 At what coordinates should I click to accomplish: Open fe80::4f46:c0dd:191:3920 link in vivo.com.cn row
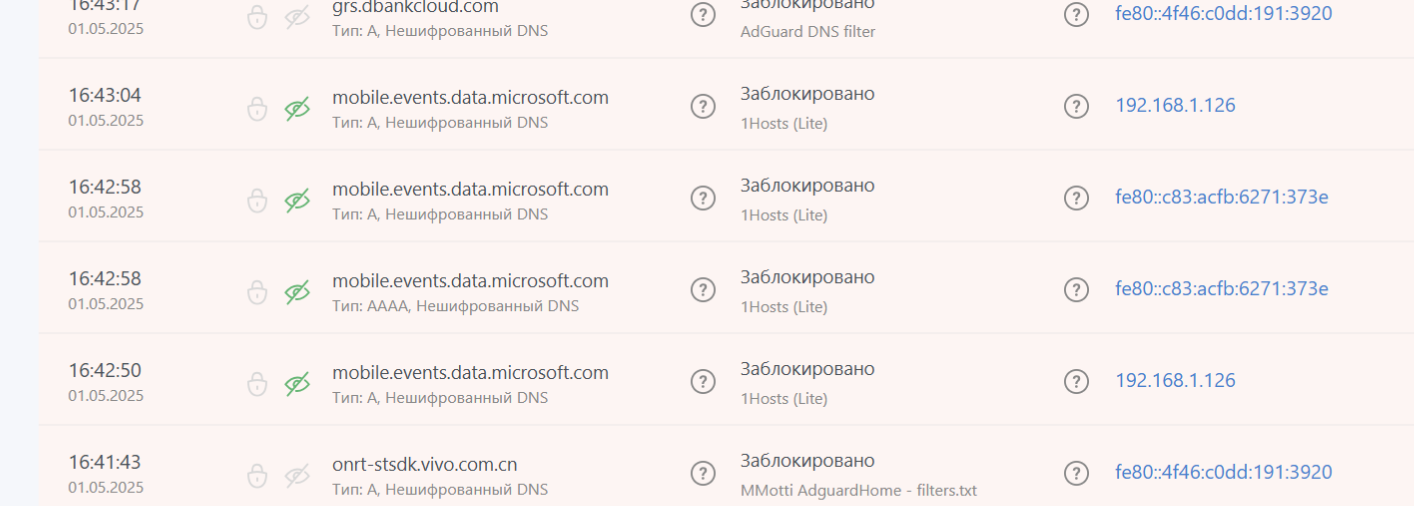[x=1223, y=472]
